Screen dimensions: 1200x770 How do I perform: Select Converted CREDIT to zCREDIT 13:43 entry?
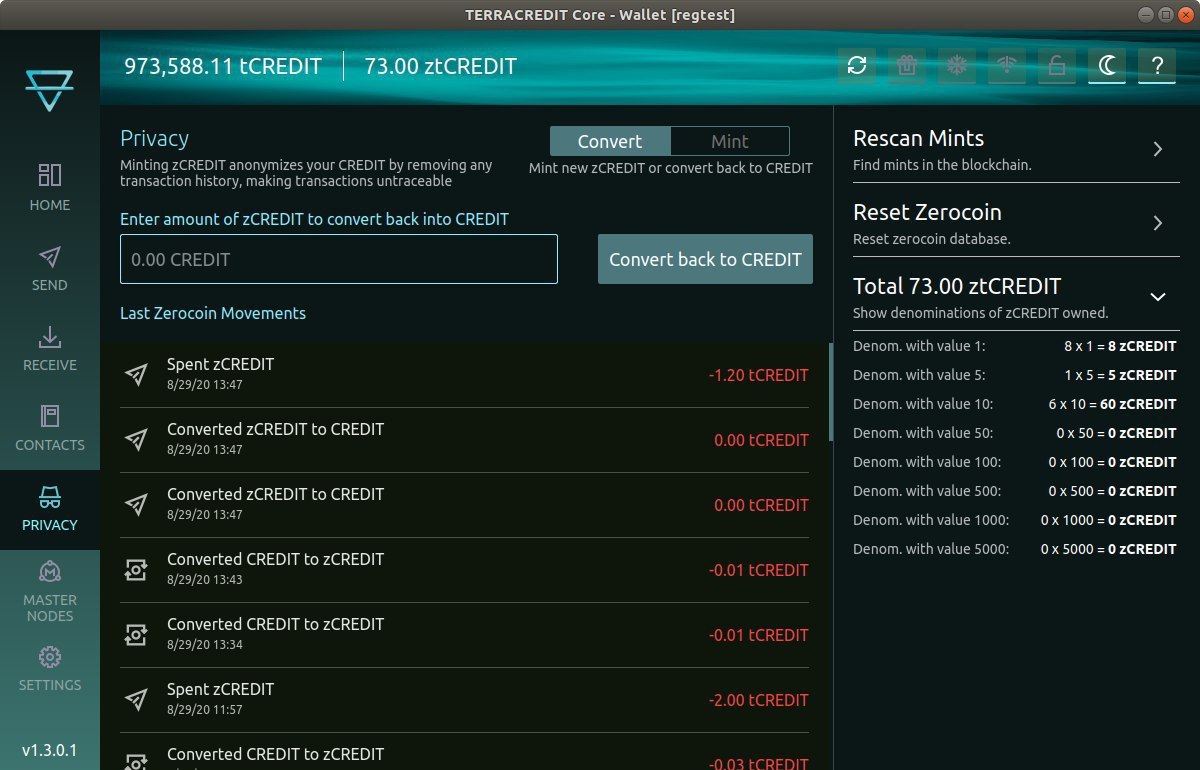click(464, 570)
